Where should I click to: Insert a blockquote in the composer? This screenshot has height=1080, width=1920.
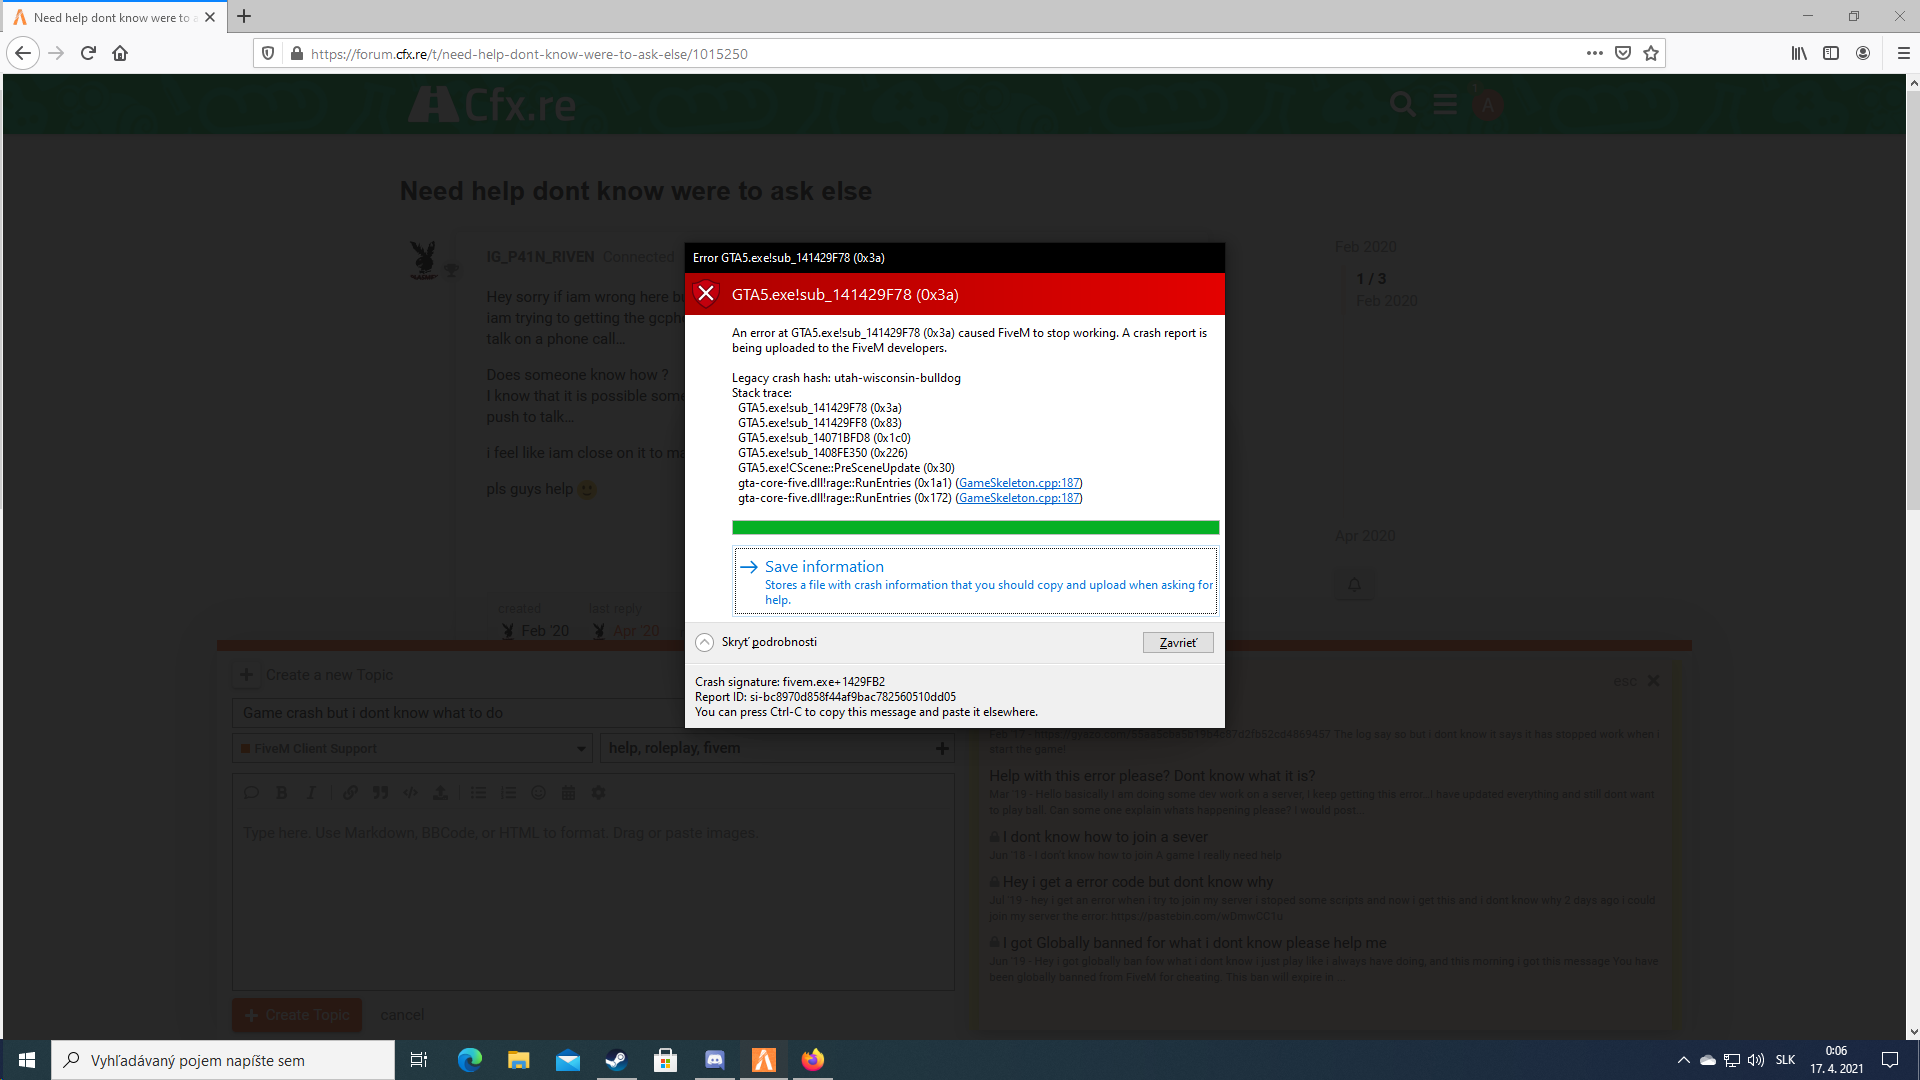click(380, 792)
